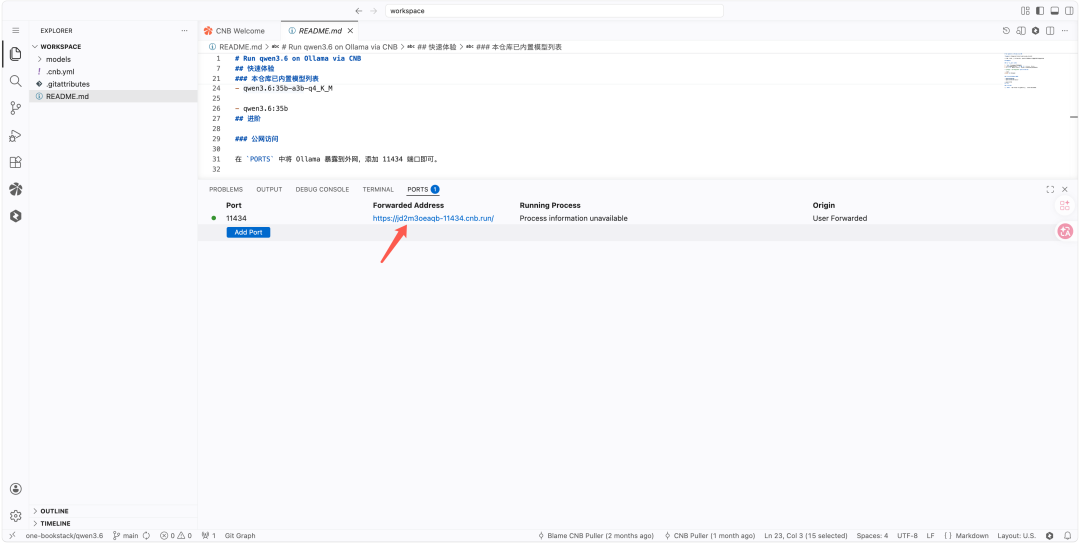
Task: Click the Add Port button
Action: [x=248, y=232]
